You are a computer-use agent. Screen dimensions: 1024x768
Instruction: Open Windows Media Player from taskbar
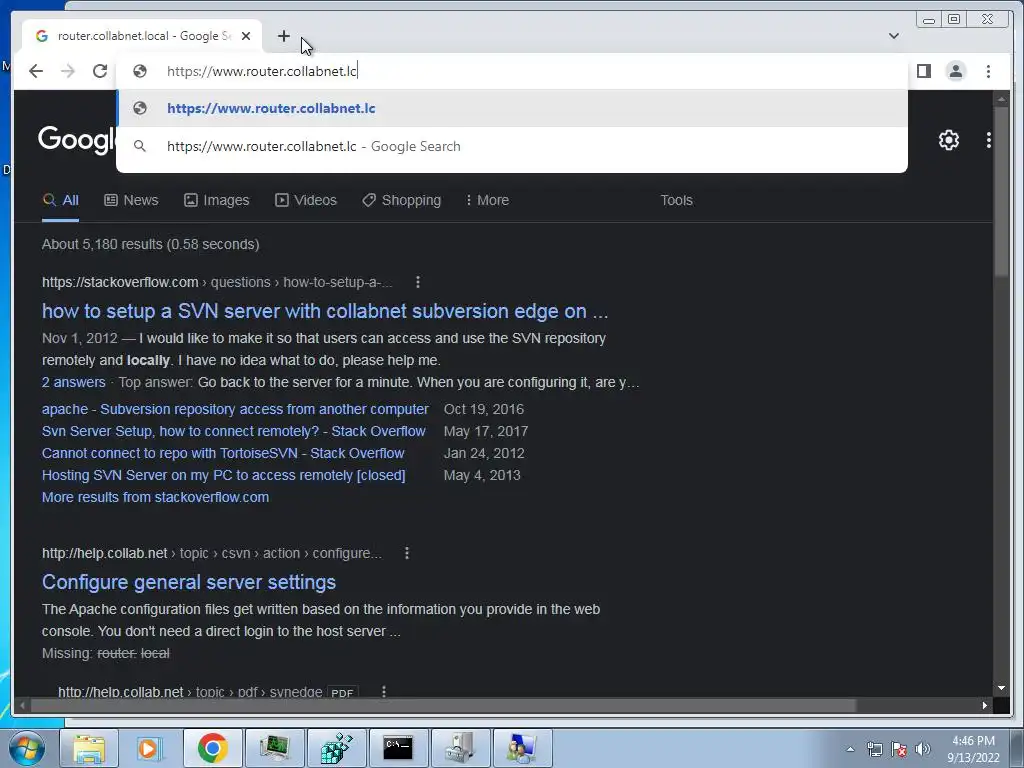[150, 748]
